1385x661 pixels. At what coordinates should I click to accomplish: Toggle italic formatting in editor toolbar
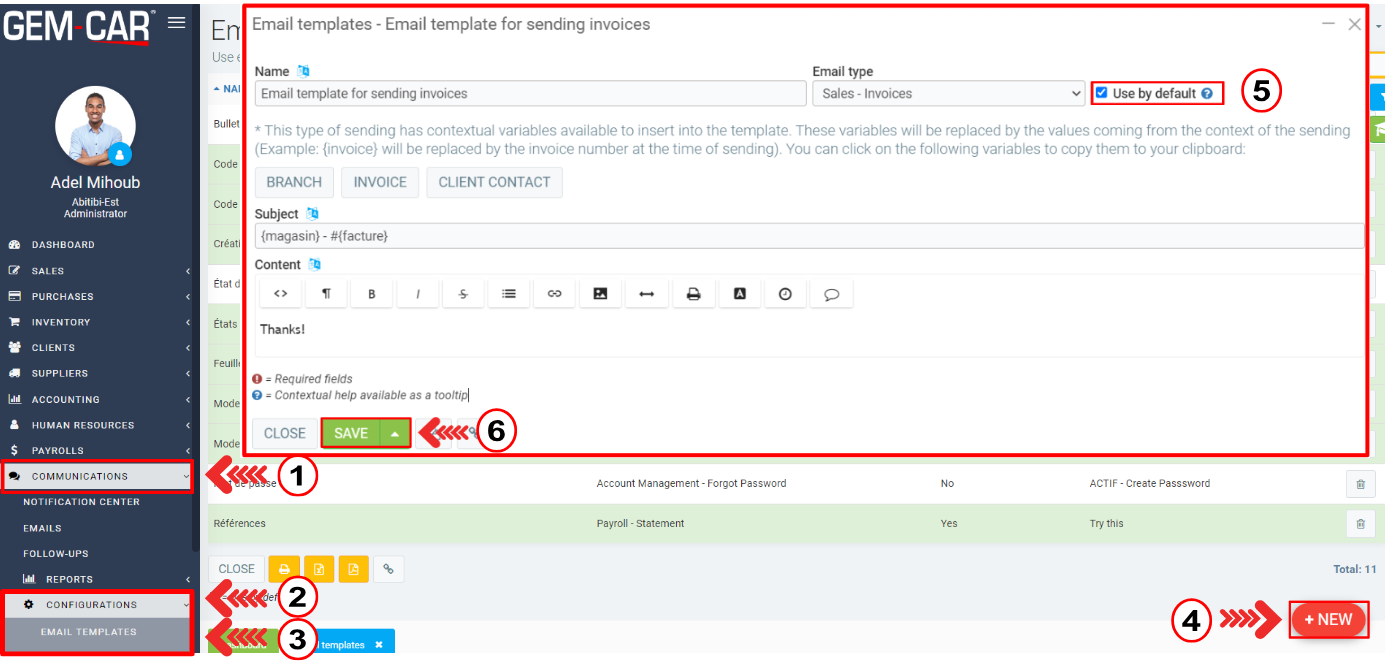[x=418, y=294]
